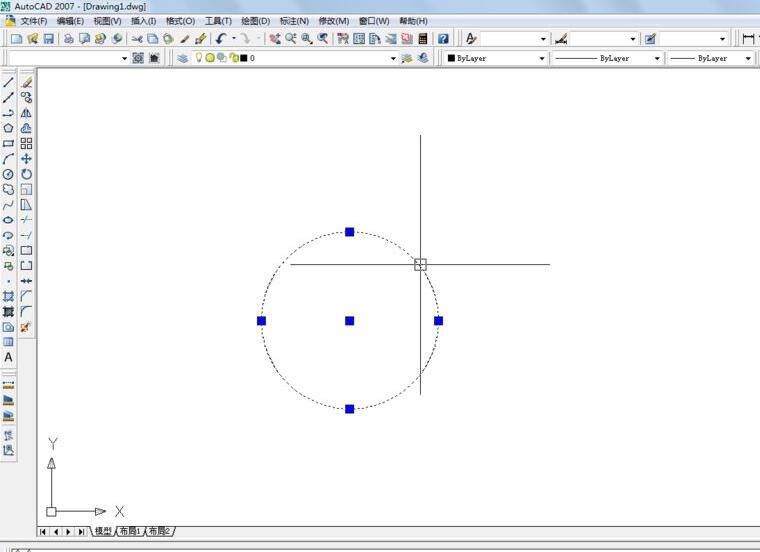
Task: Select the Scale tool
Action: point(26,189)
